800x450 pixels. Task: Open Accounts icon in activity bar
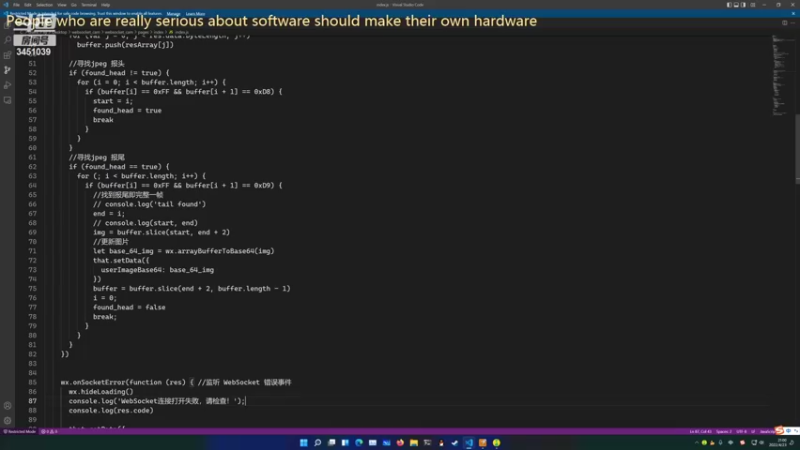click(7, 406)
